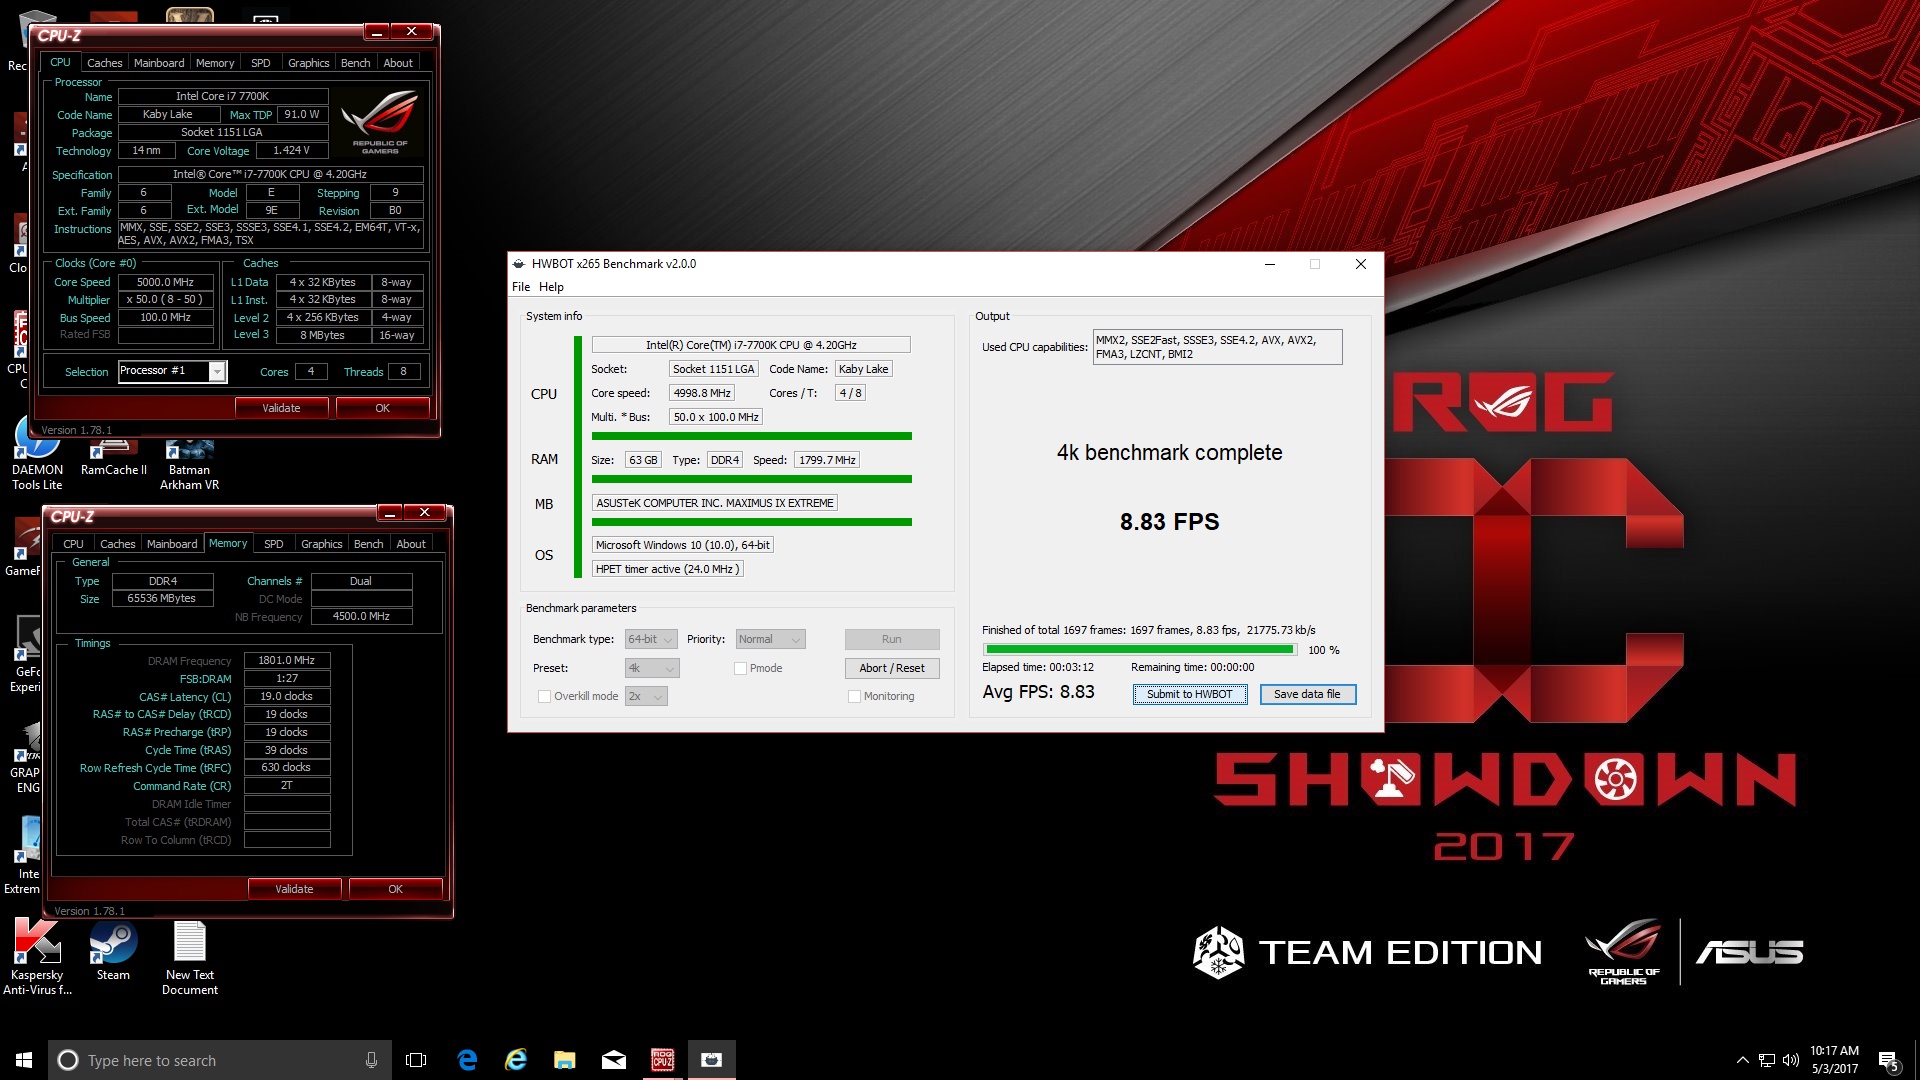Viewport: 1920px width, 1080px height.
Task: Toggle the Overkill mode checkbox
Action: click(544, 696)
